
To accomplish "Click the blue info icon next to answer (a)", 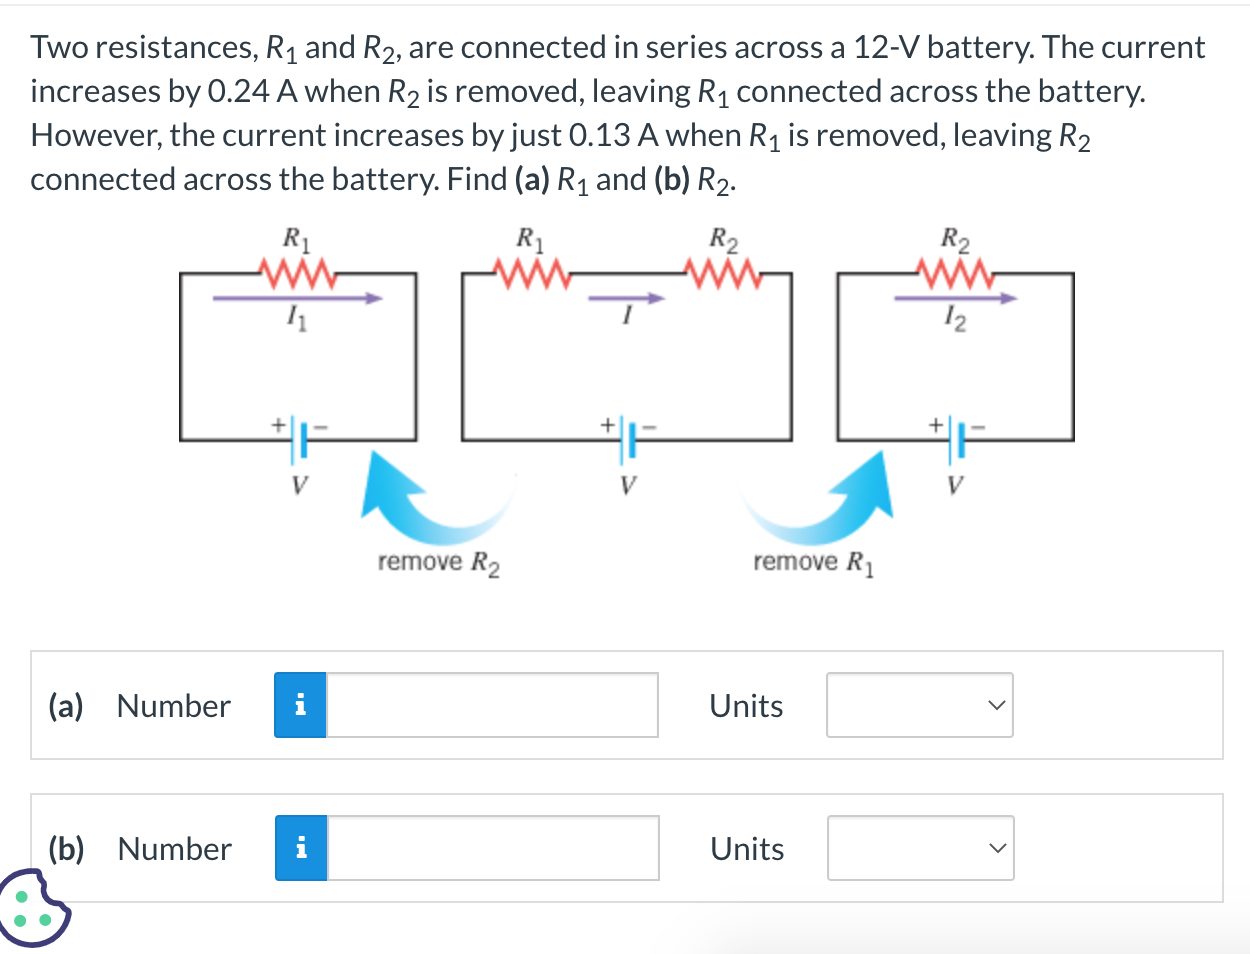I will click(x=300, y=706).
